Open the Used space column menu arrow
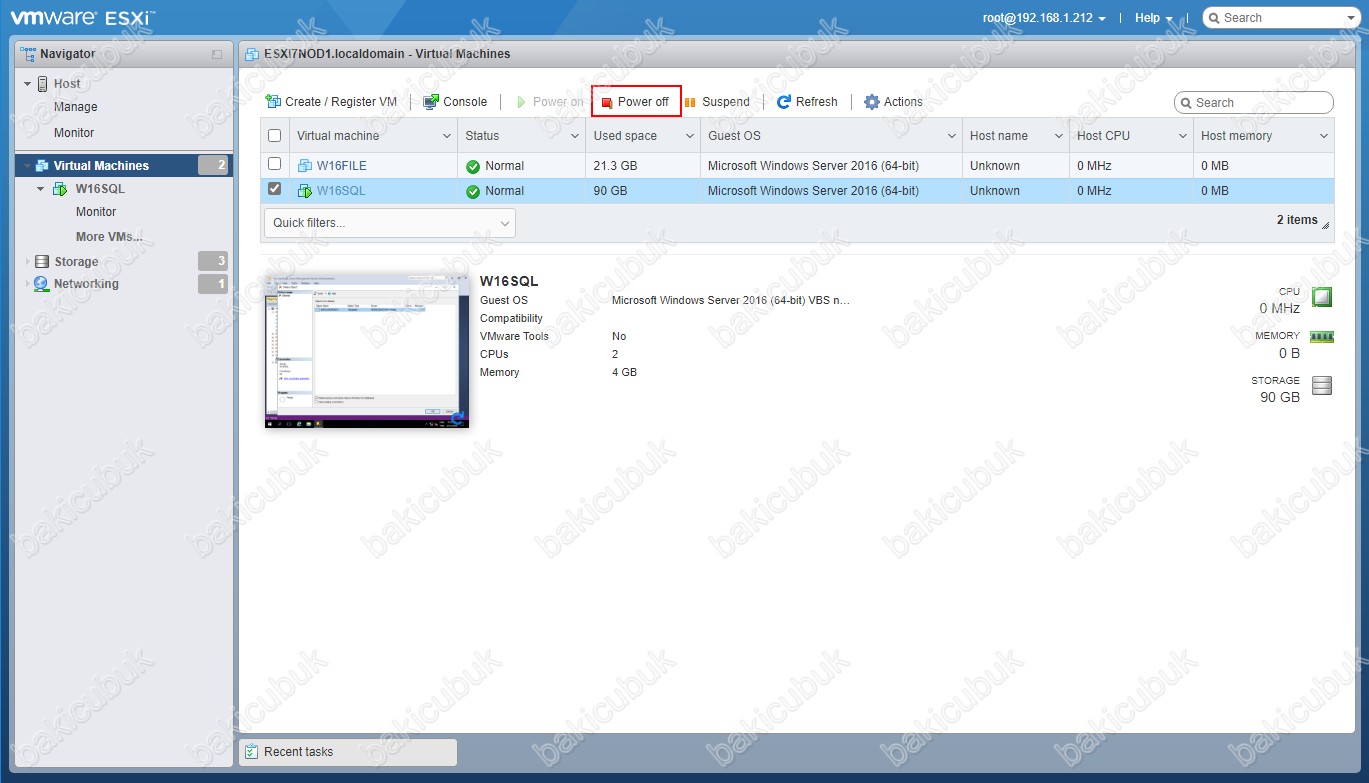The width and height of the screenshot is (1369, 783). click(690, 136)
